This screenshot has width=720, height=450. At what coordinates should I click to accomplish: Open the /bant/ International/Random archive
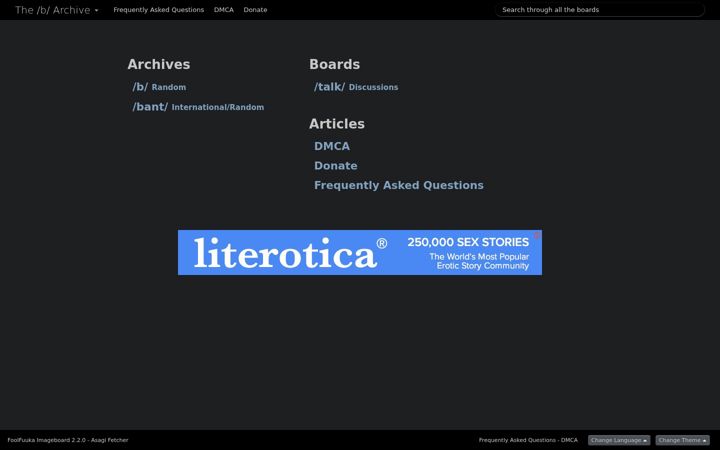coord(198,107)
